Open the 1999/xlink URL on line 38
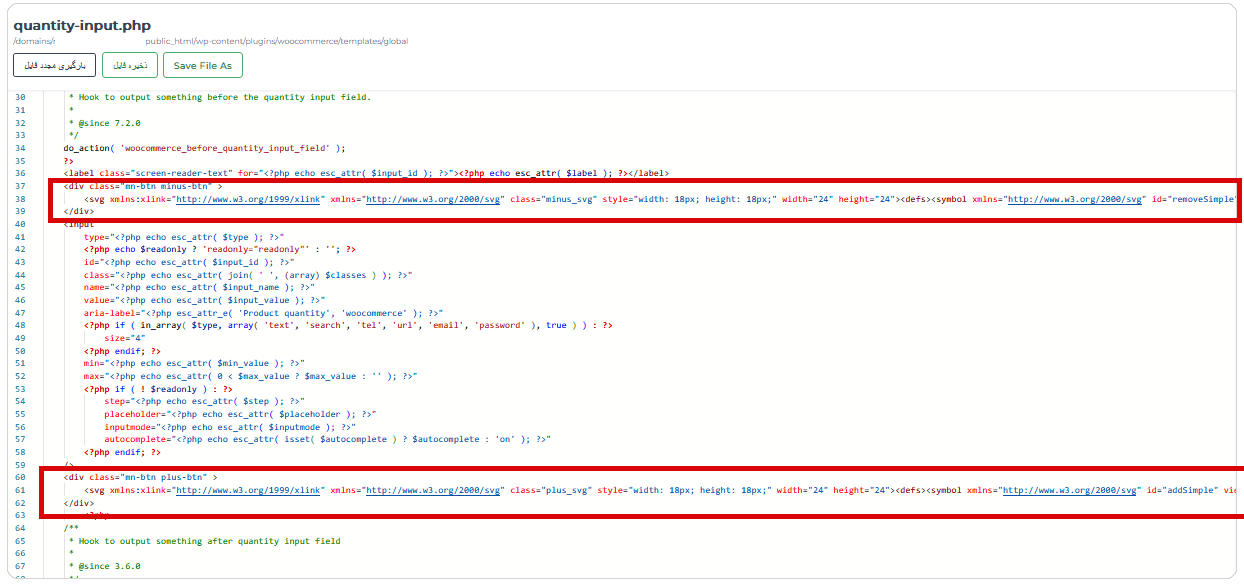 tap(249, 200)
